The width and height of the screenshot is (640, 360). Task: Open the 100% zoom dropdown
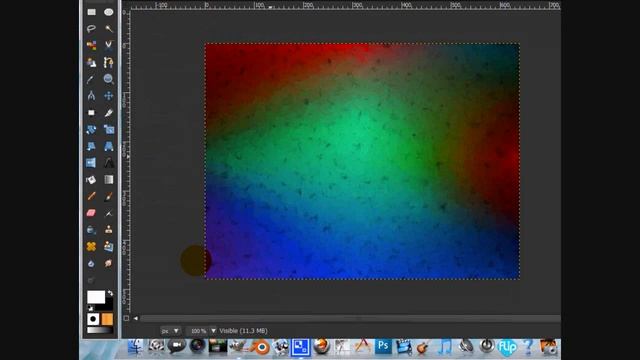[202, 331]
